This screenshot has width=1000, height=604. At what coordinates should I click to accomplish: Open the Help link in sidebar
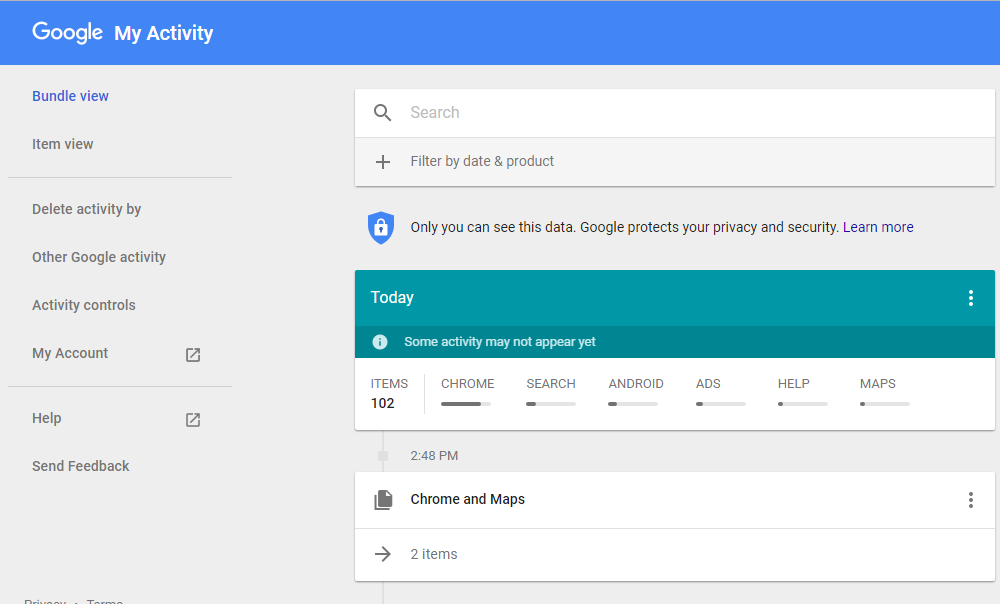click(47, 418)
